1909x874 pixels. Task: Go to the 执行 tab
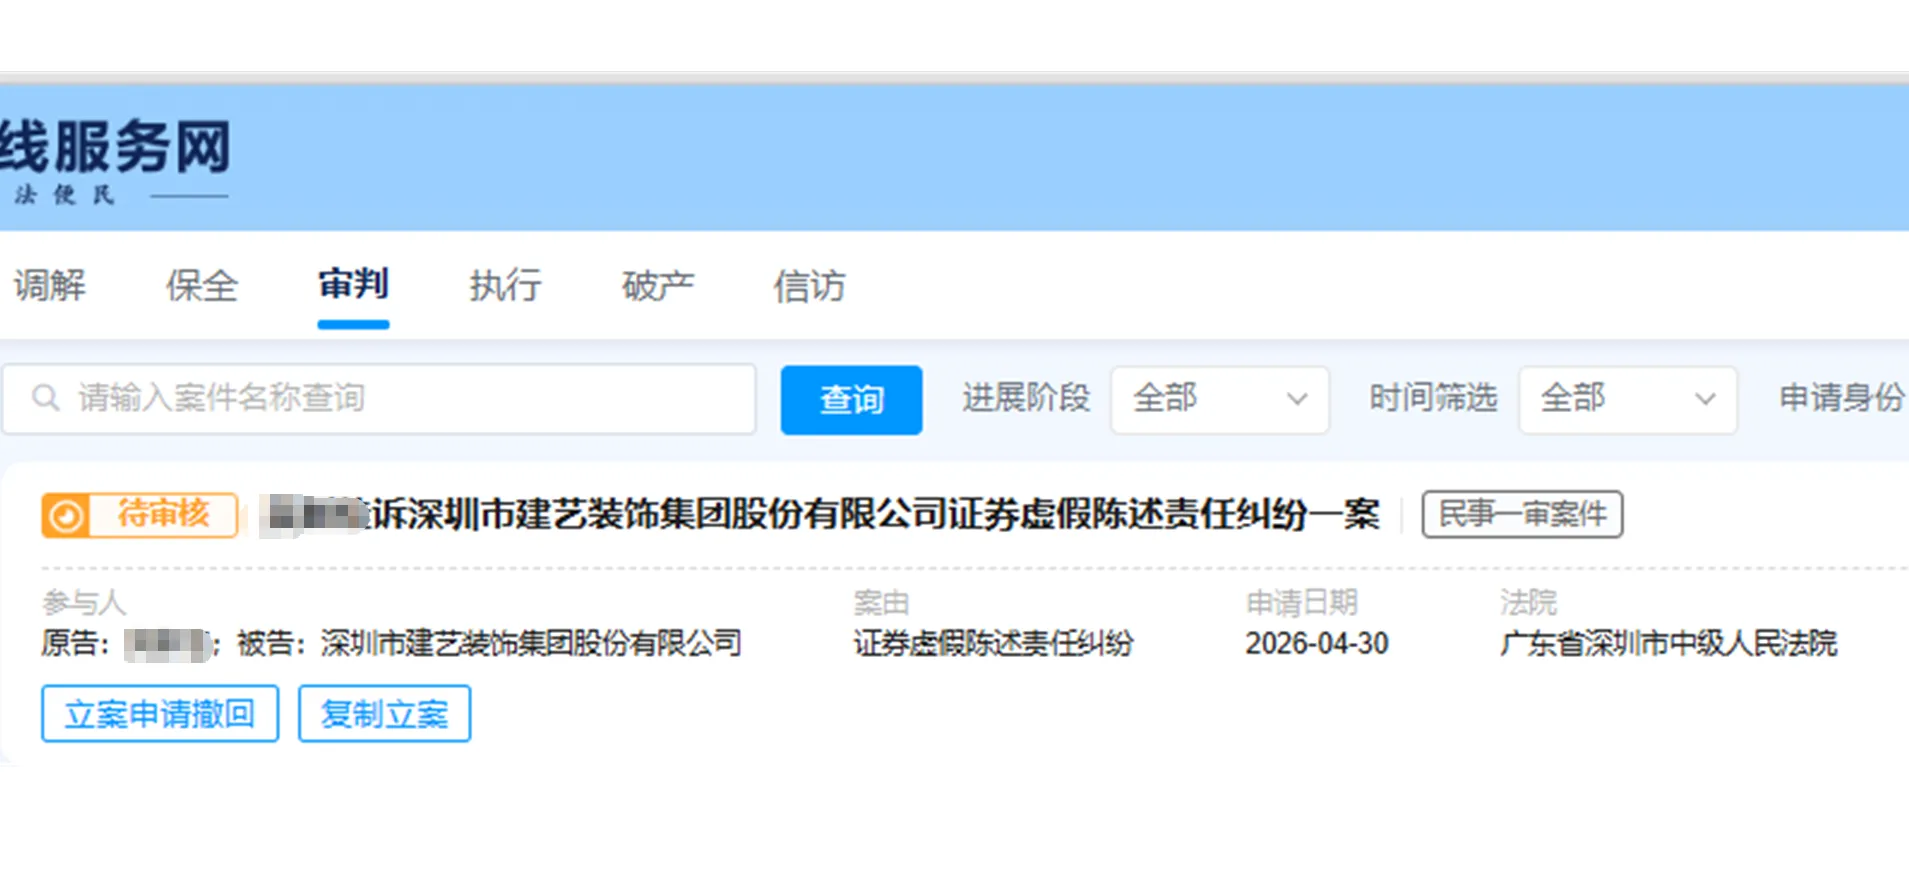coord(505,286)
